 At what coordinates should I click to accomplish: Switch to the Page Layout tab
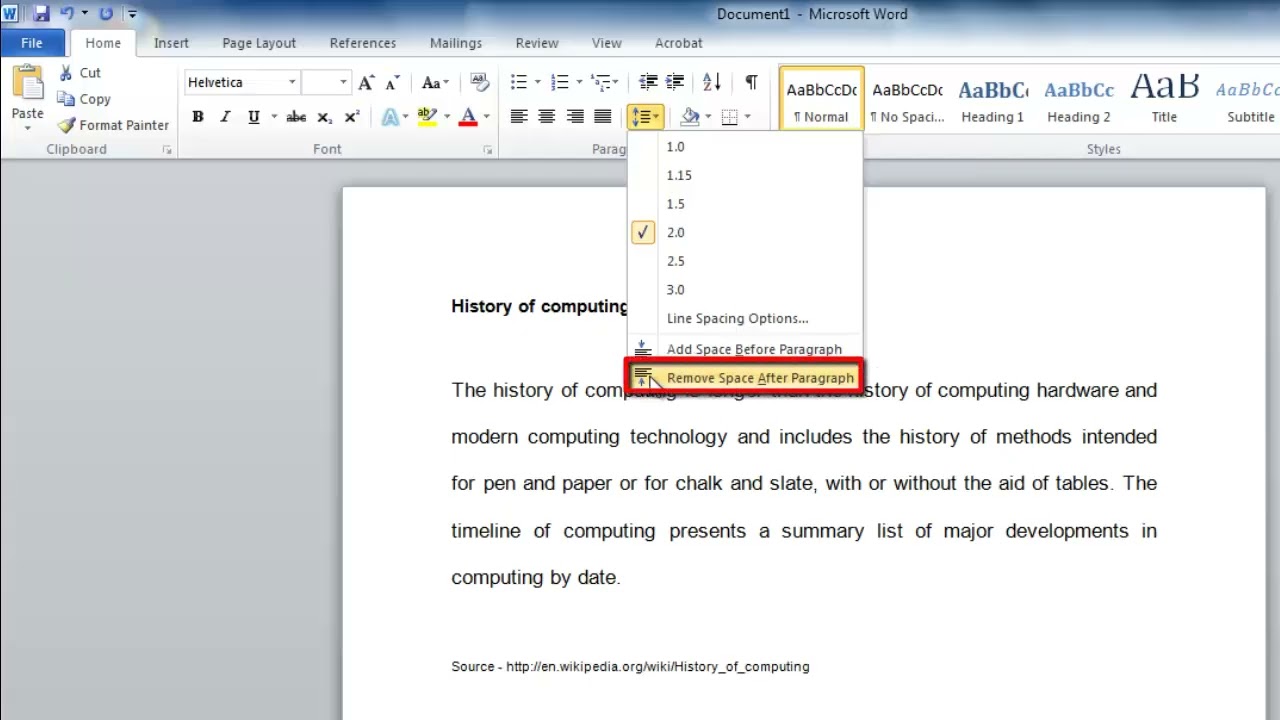coord(259,43)
